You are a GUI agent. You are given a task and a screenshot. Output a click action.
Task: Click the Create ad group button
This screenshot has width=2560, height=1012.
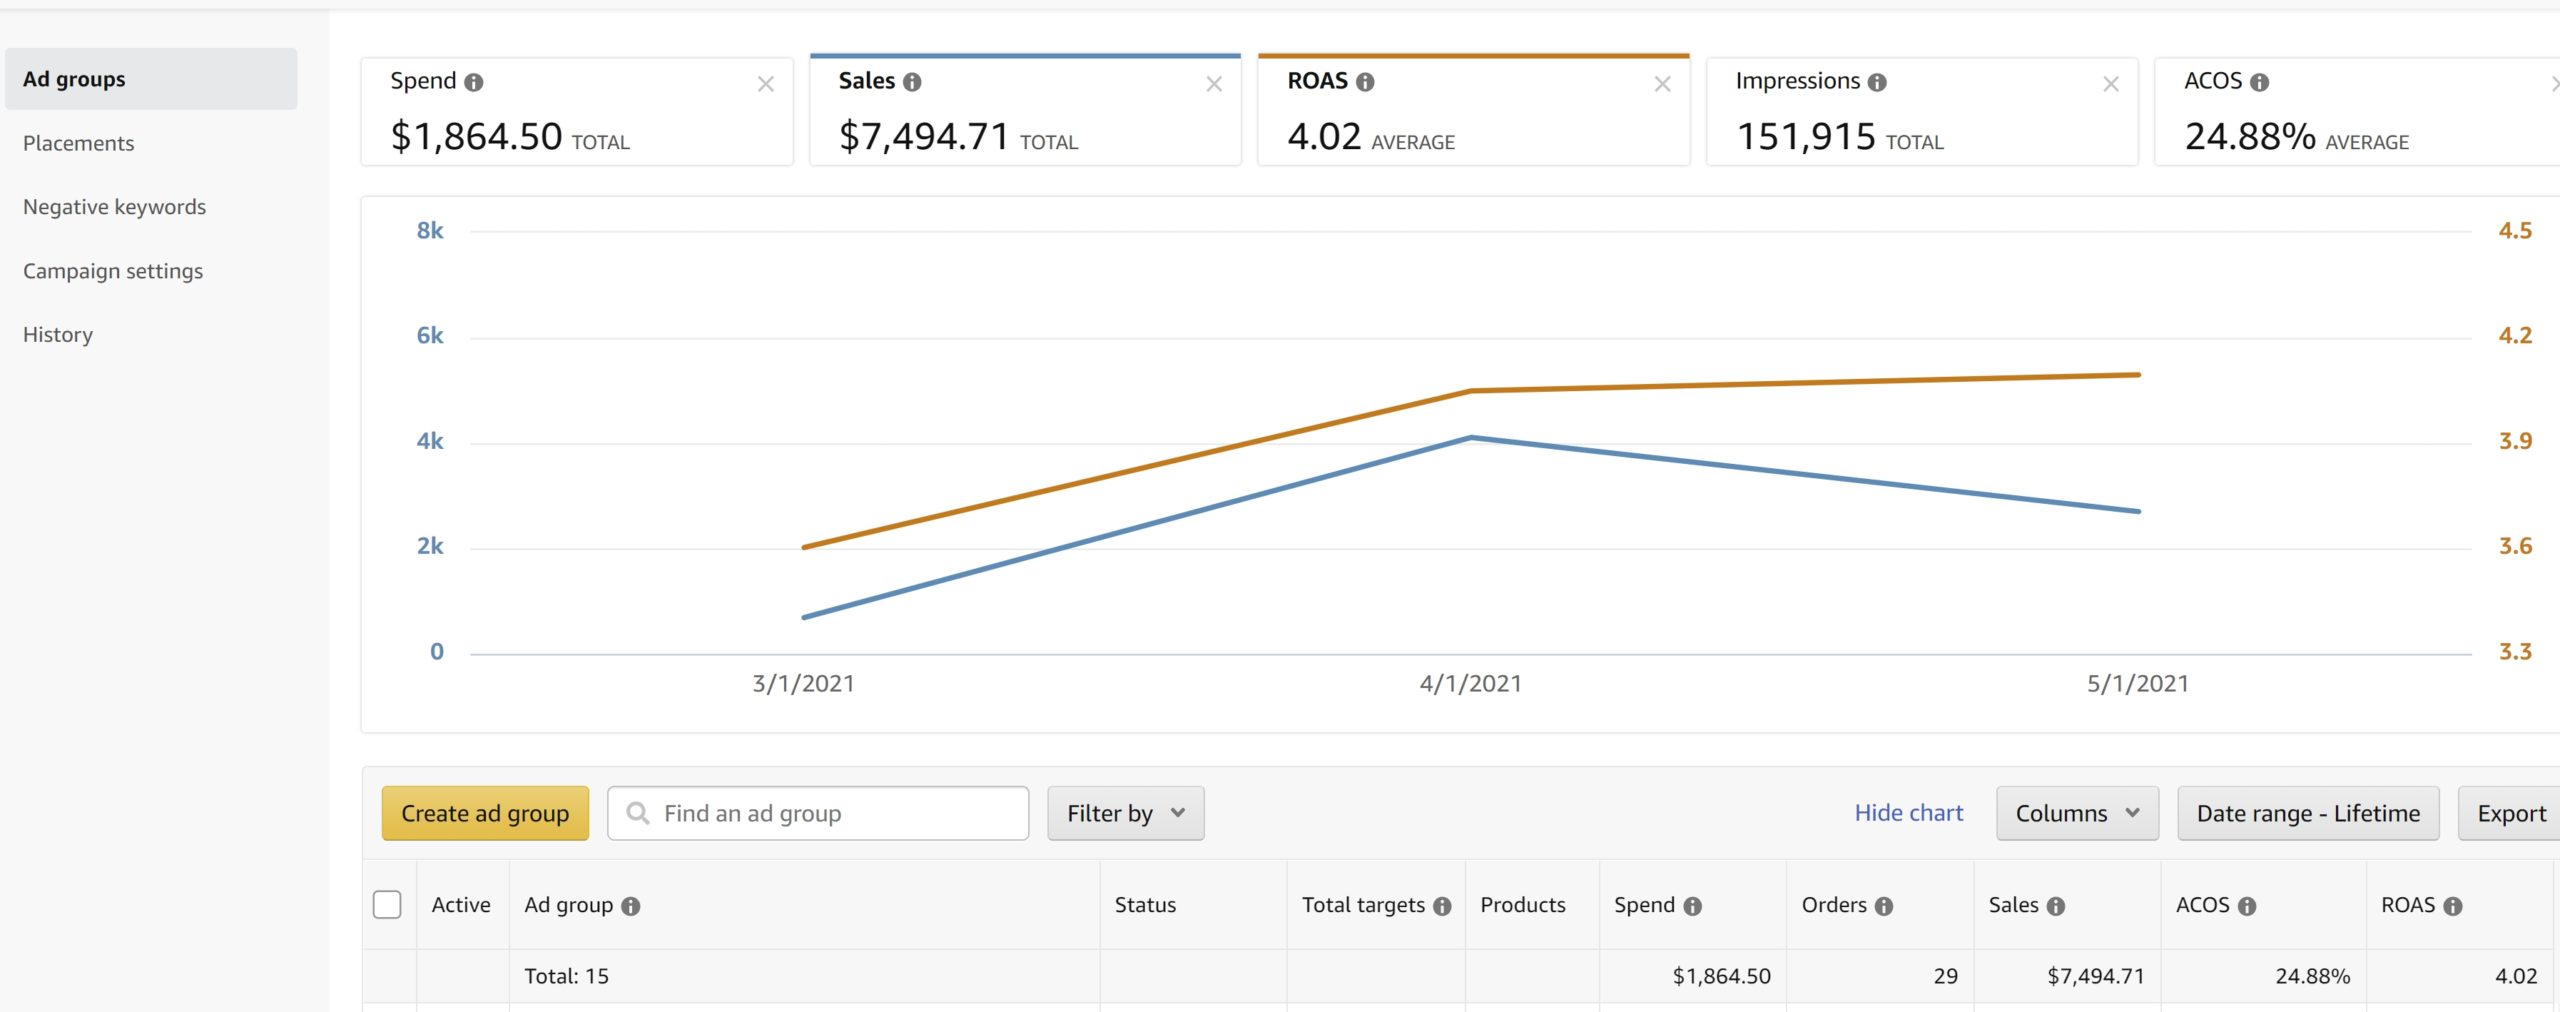coord(485,814)
